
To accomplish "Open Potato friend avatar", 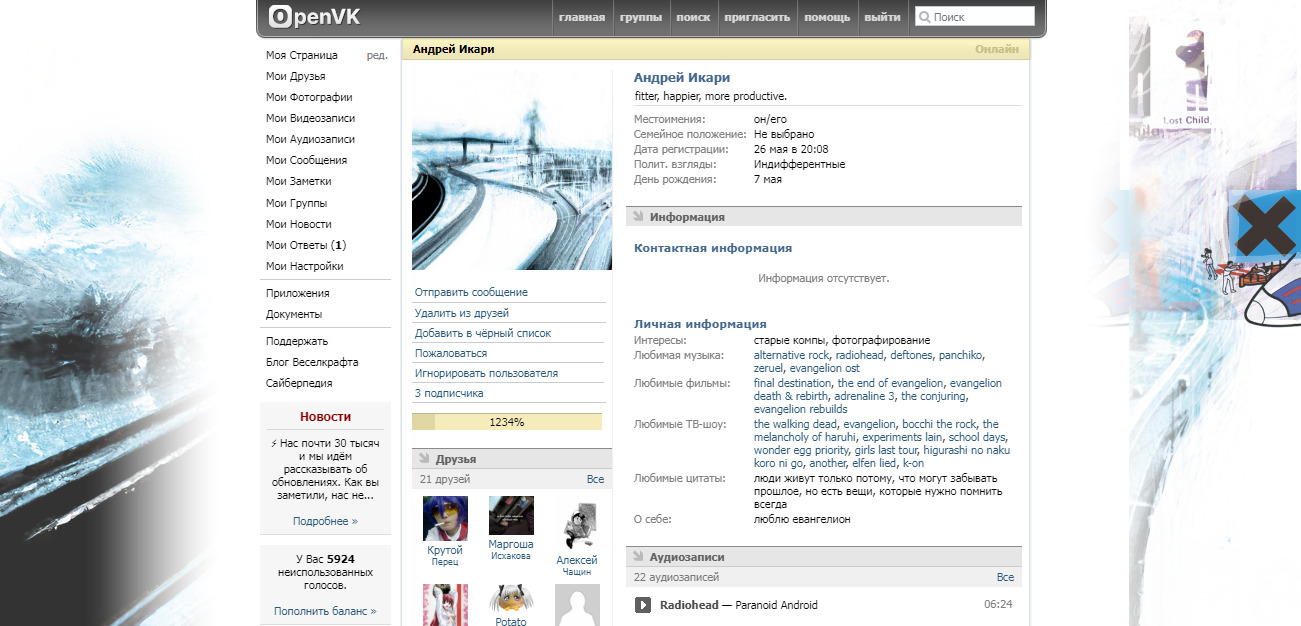I will click(x=511, y=598).
